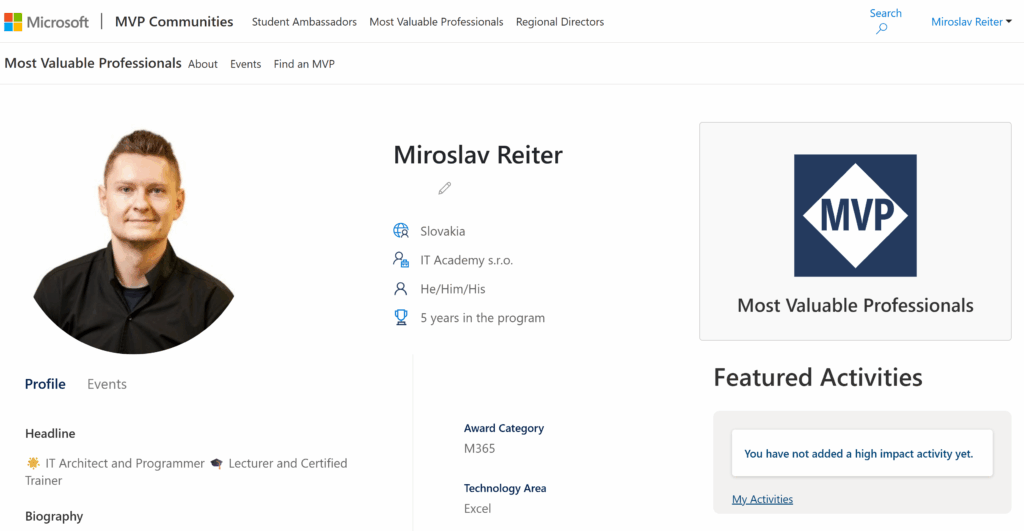This screenshot has height=531, width=1024.
Task: Click the He/Him/His pronouns text
Action: point(453,289)
